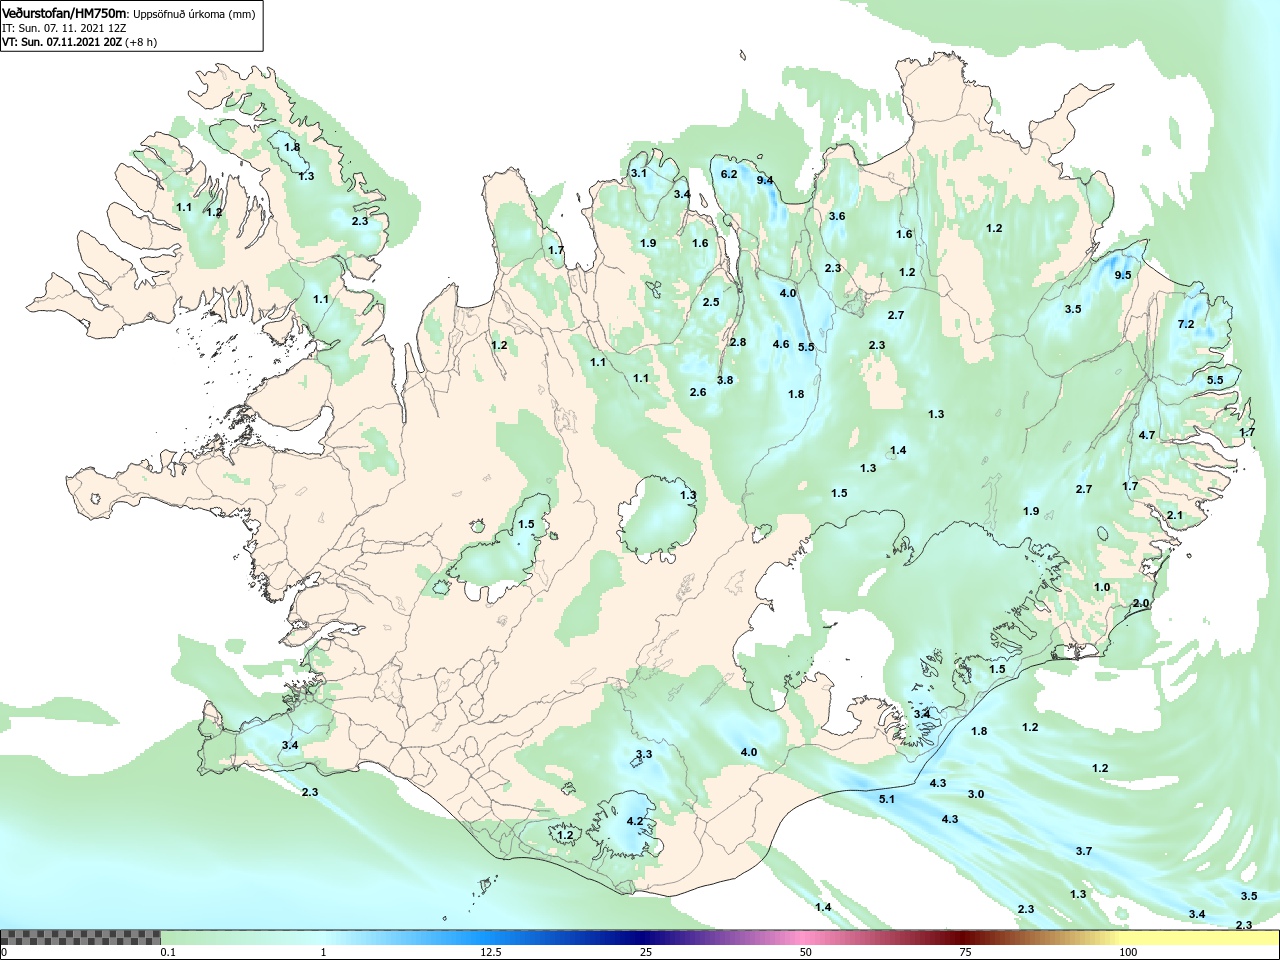Click the 25 label on color scale
Viewport: 1280px width, 960px height.
click(647, 952)
